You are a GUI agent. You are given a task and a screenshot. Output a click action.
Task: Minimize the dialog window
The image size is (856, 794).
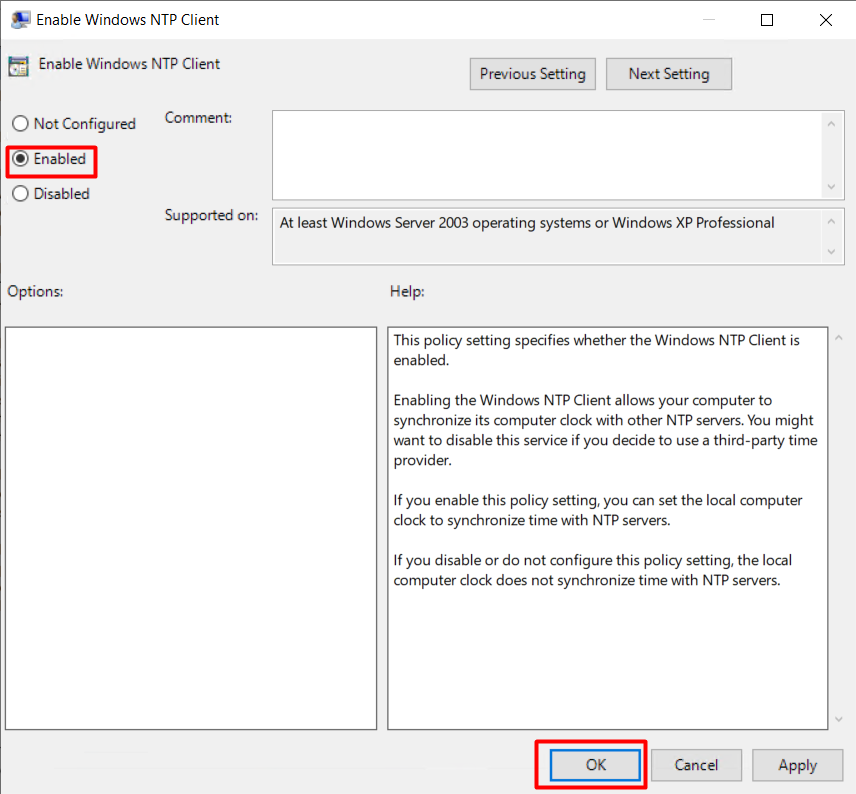(x=709, y=20)
